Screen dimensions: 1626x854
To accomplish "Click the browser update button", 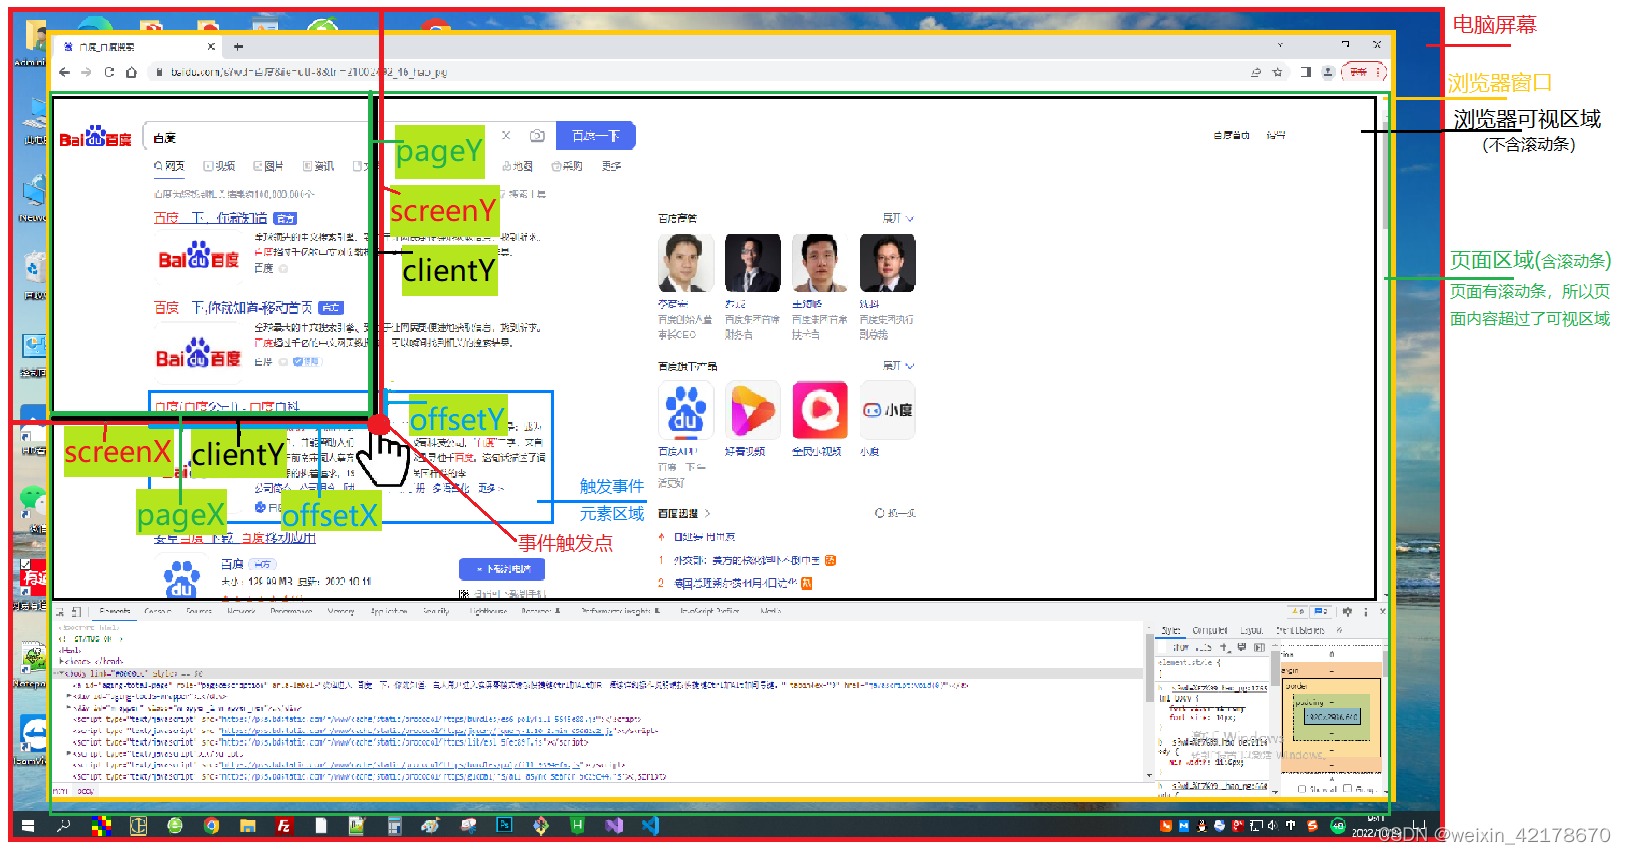I will click(1363, 72).
